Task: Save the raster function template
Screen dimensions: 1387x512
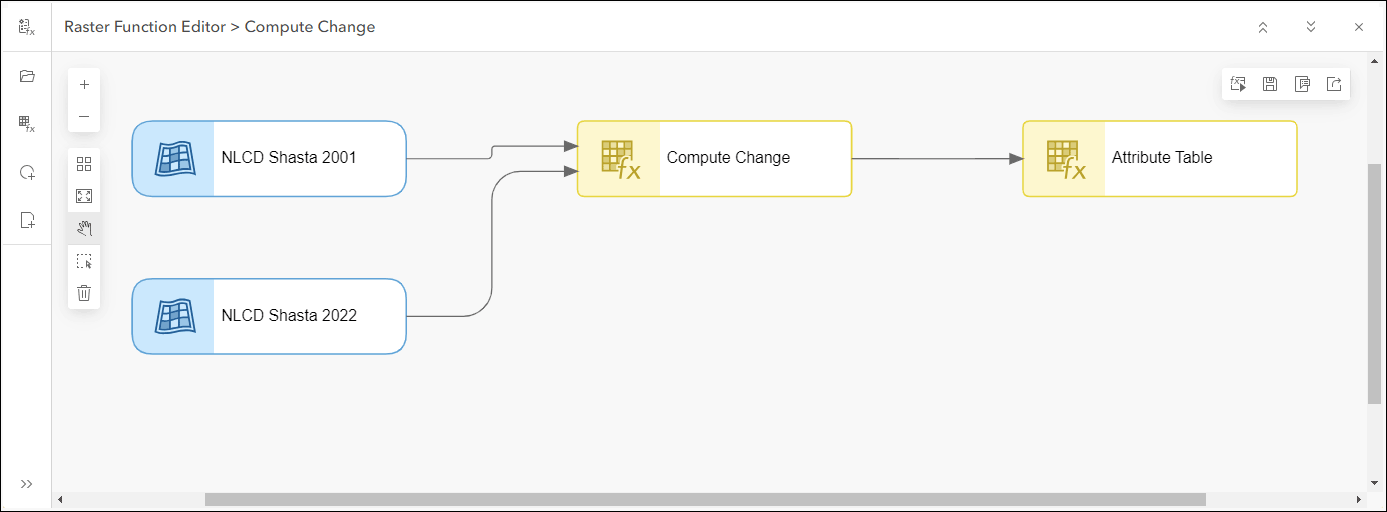Action: [x=1270, y=84]
